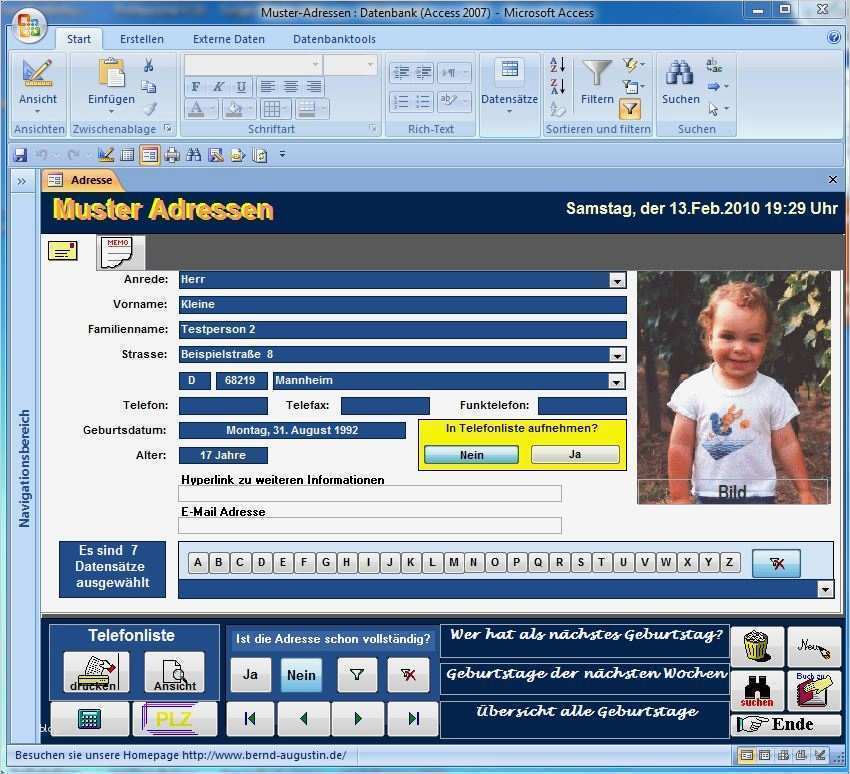Switch to the Erstellen ribbon tab
This screenshot has width=850, height=774.
tap(141, 38)
